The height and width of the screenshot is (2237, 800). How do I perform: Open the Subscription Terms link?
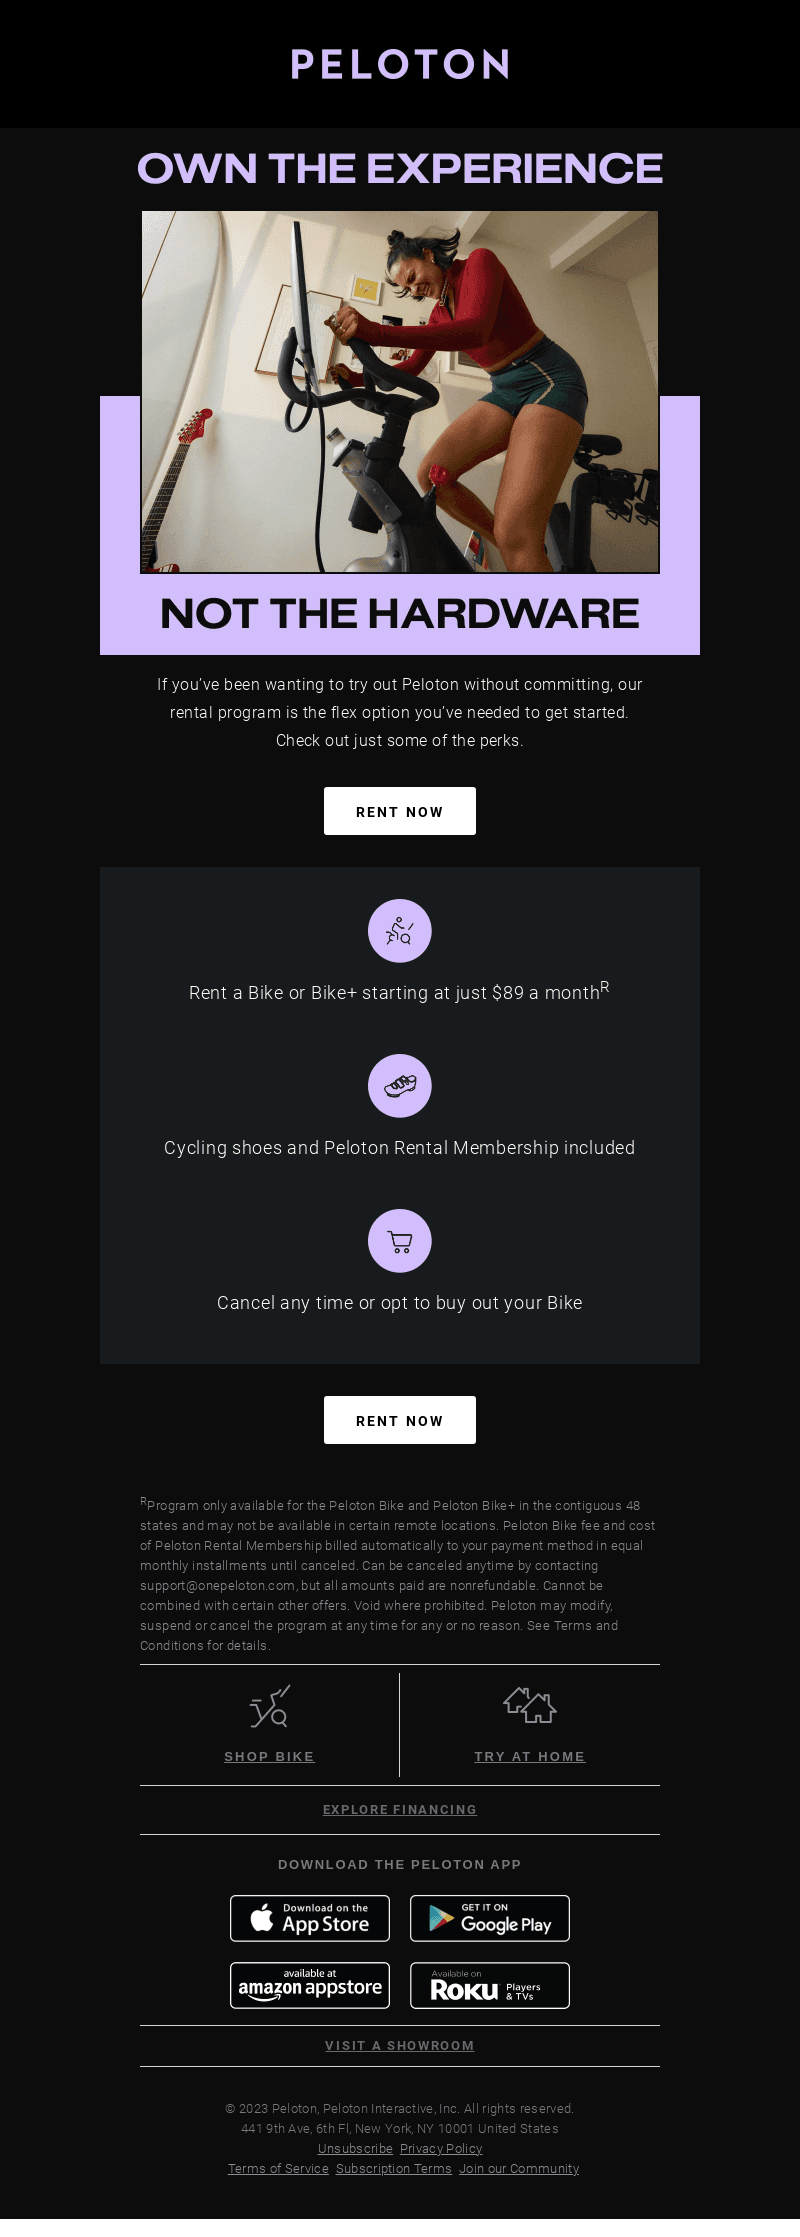[394, 2168]
